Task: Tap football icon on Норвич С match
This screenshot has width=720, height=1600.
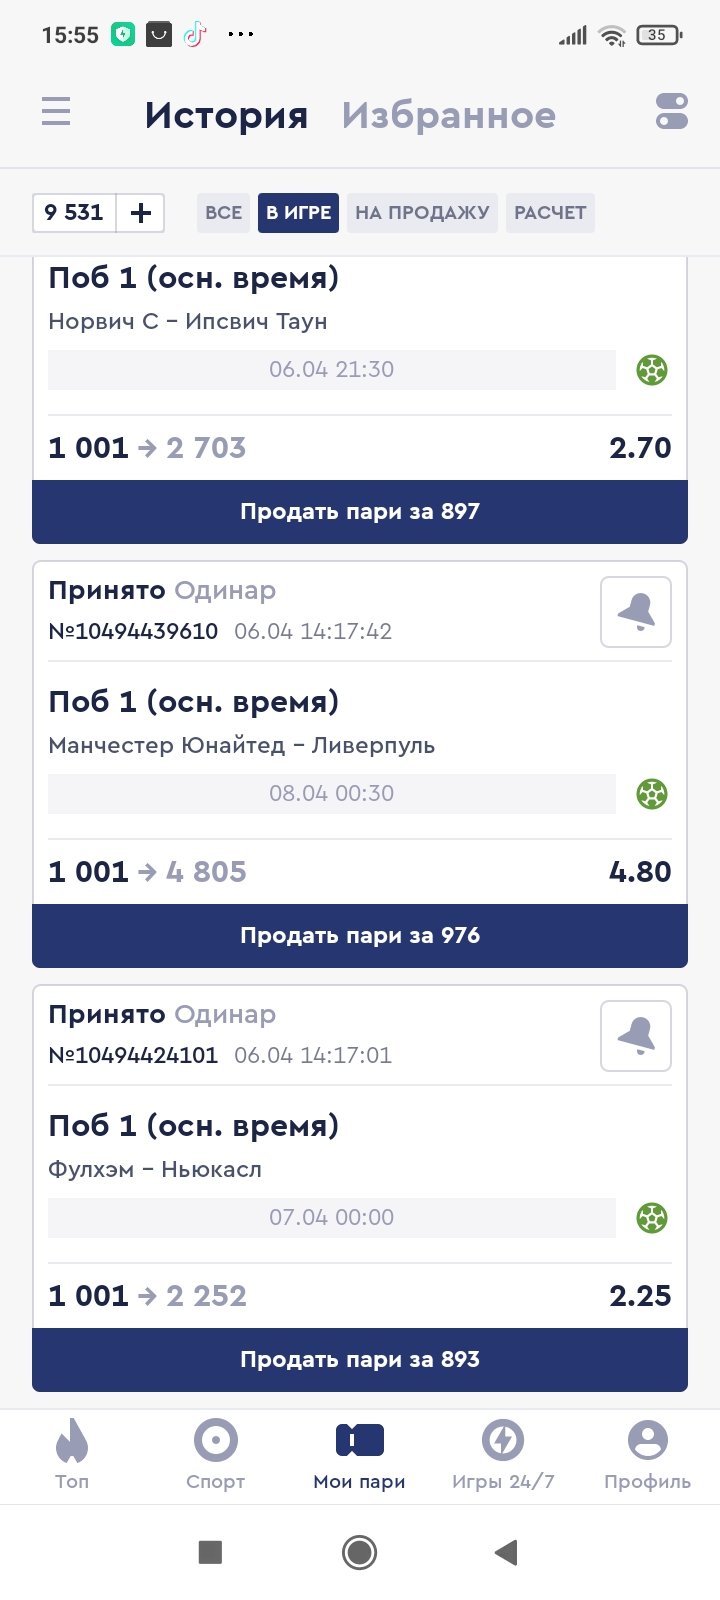Action: coord(652,370)
